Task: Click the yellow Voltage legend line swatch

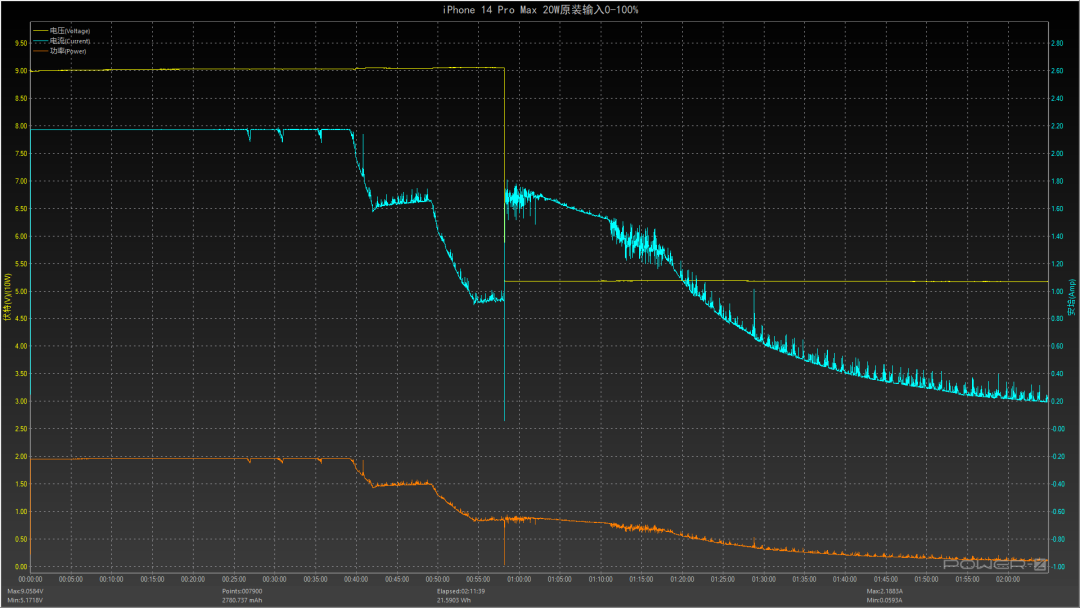Action: point(40,31)
